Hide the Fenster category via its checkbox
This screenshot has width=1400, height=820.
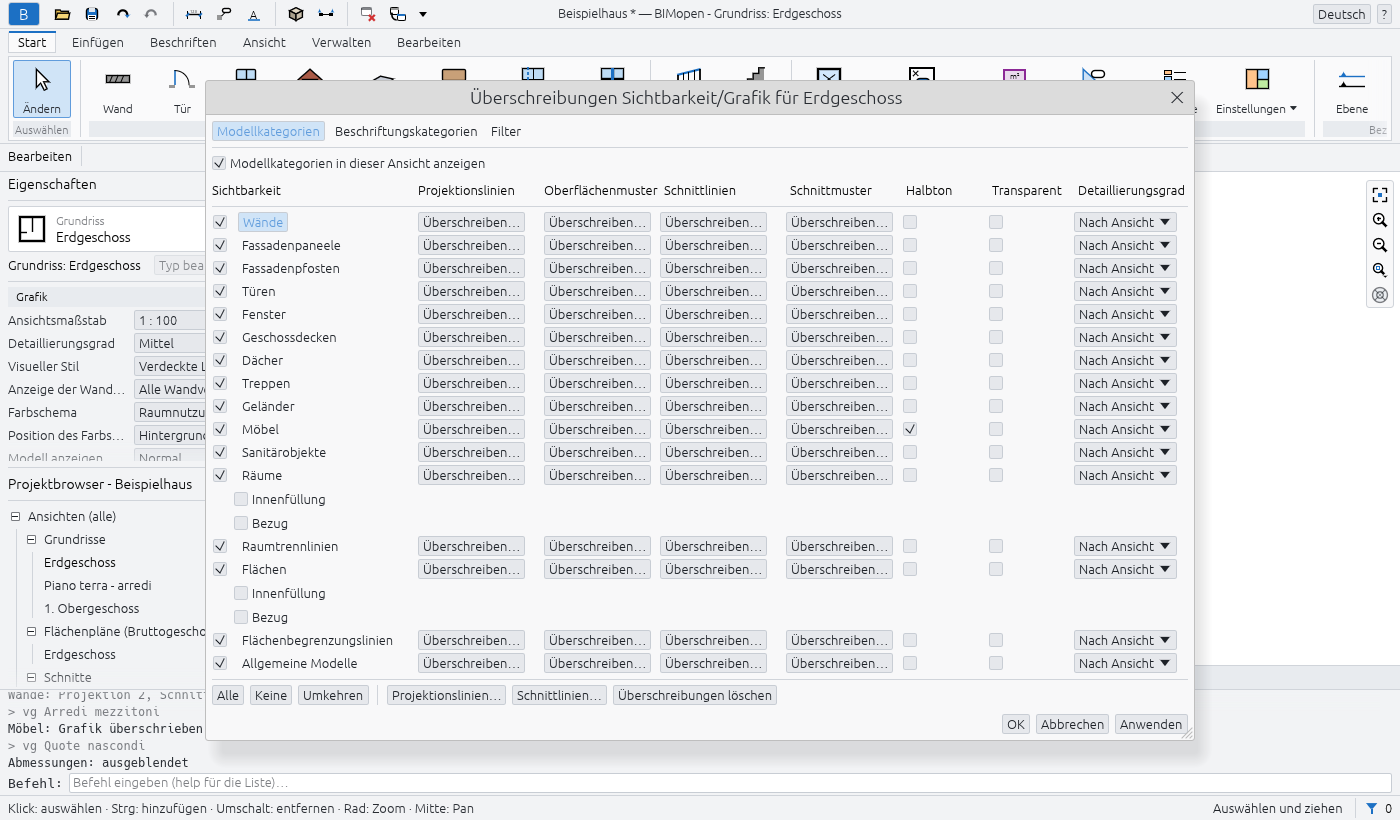(220, 314)
